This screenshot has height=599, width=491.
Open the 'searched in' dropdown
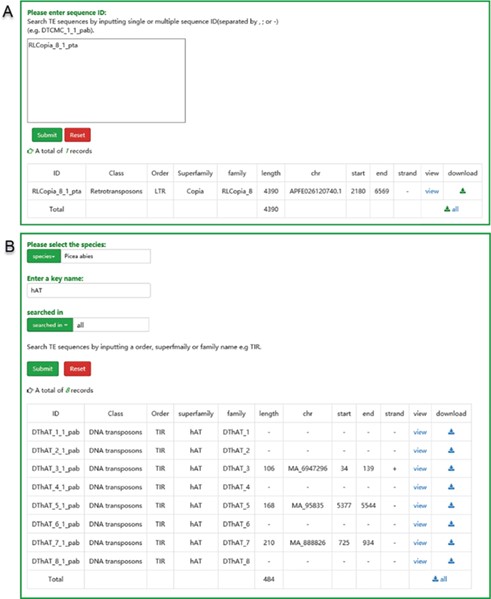click(x=50, y=325)
